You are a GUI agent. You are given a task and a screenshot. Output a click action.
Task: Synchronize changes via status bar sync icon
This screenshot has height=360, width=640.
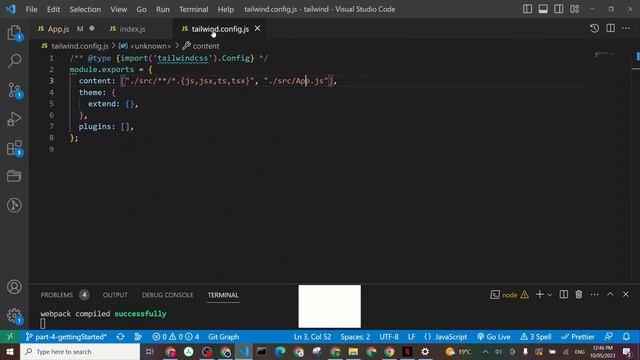coord(120,337)
